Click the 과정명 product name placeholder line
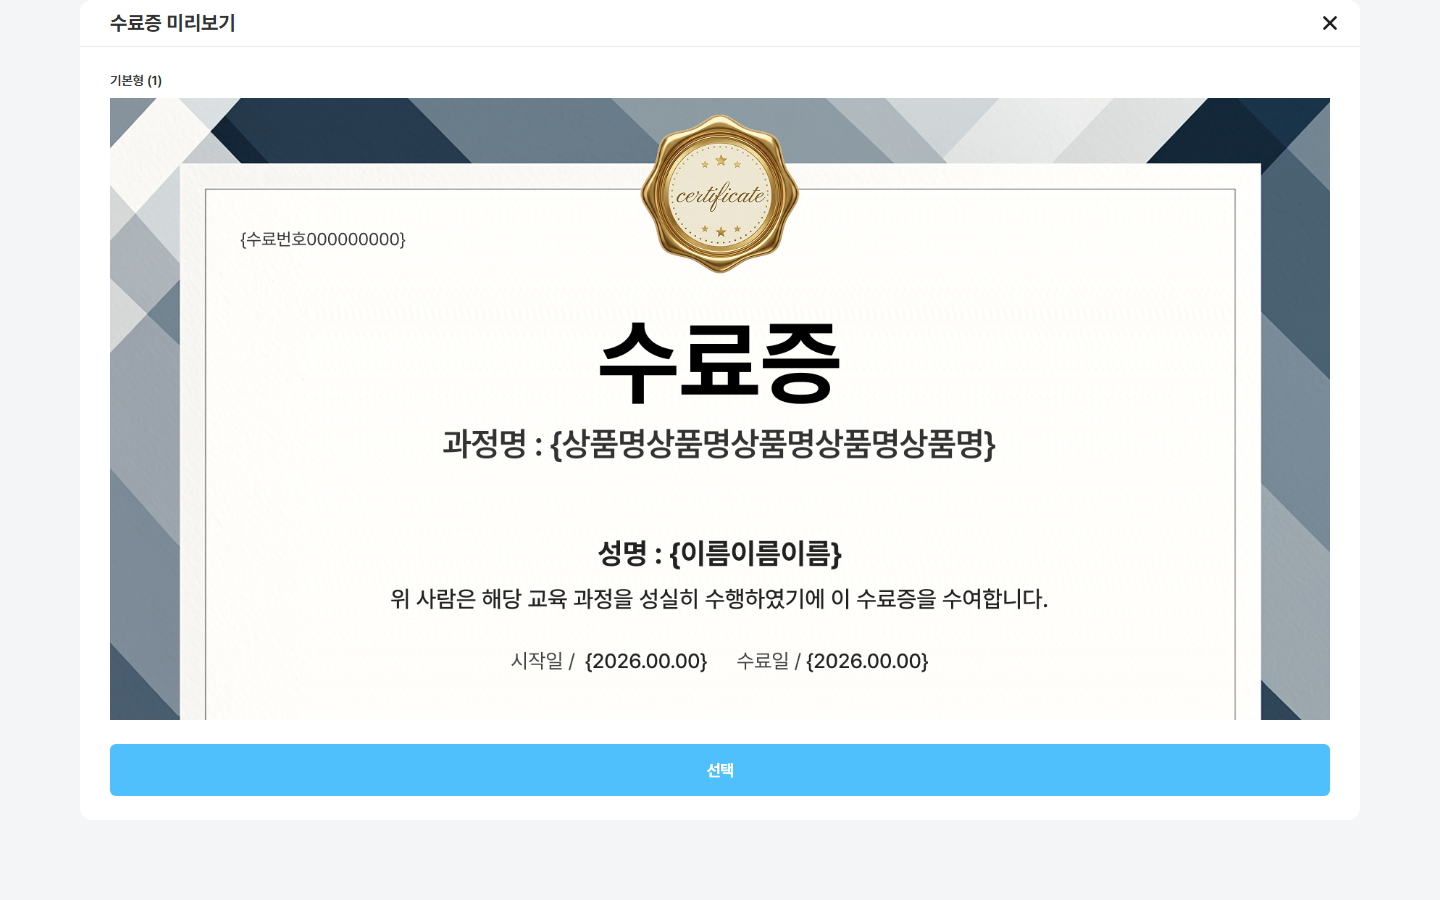Viewport: 1440px width, 900px height. pos(720,443)
